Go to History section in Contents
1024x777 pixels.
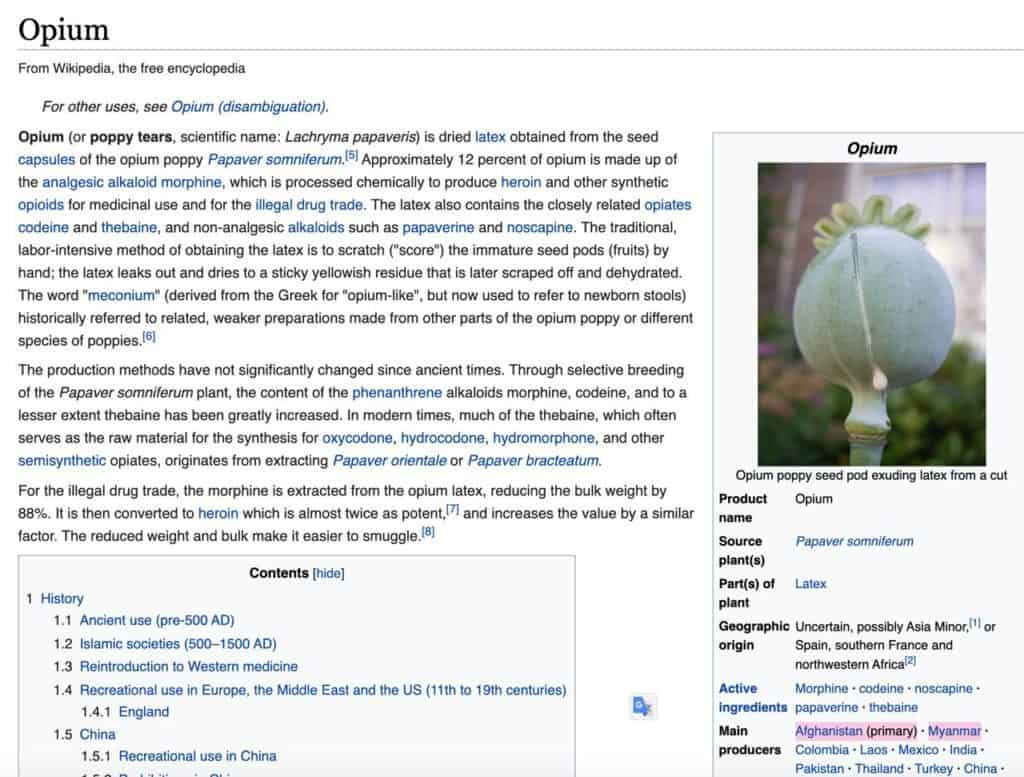(62, 598)
